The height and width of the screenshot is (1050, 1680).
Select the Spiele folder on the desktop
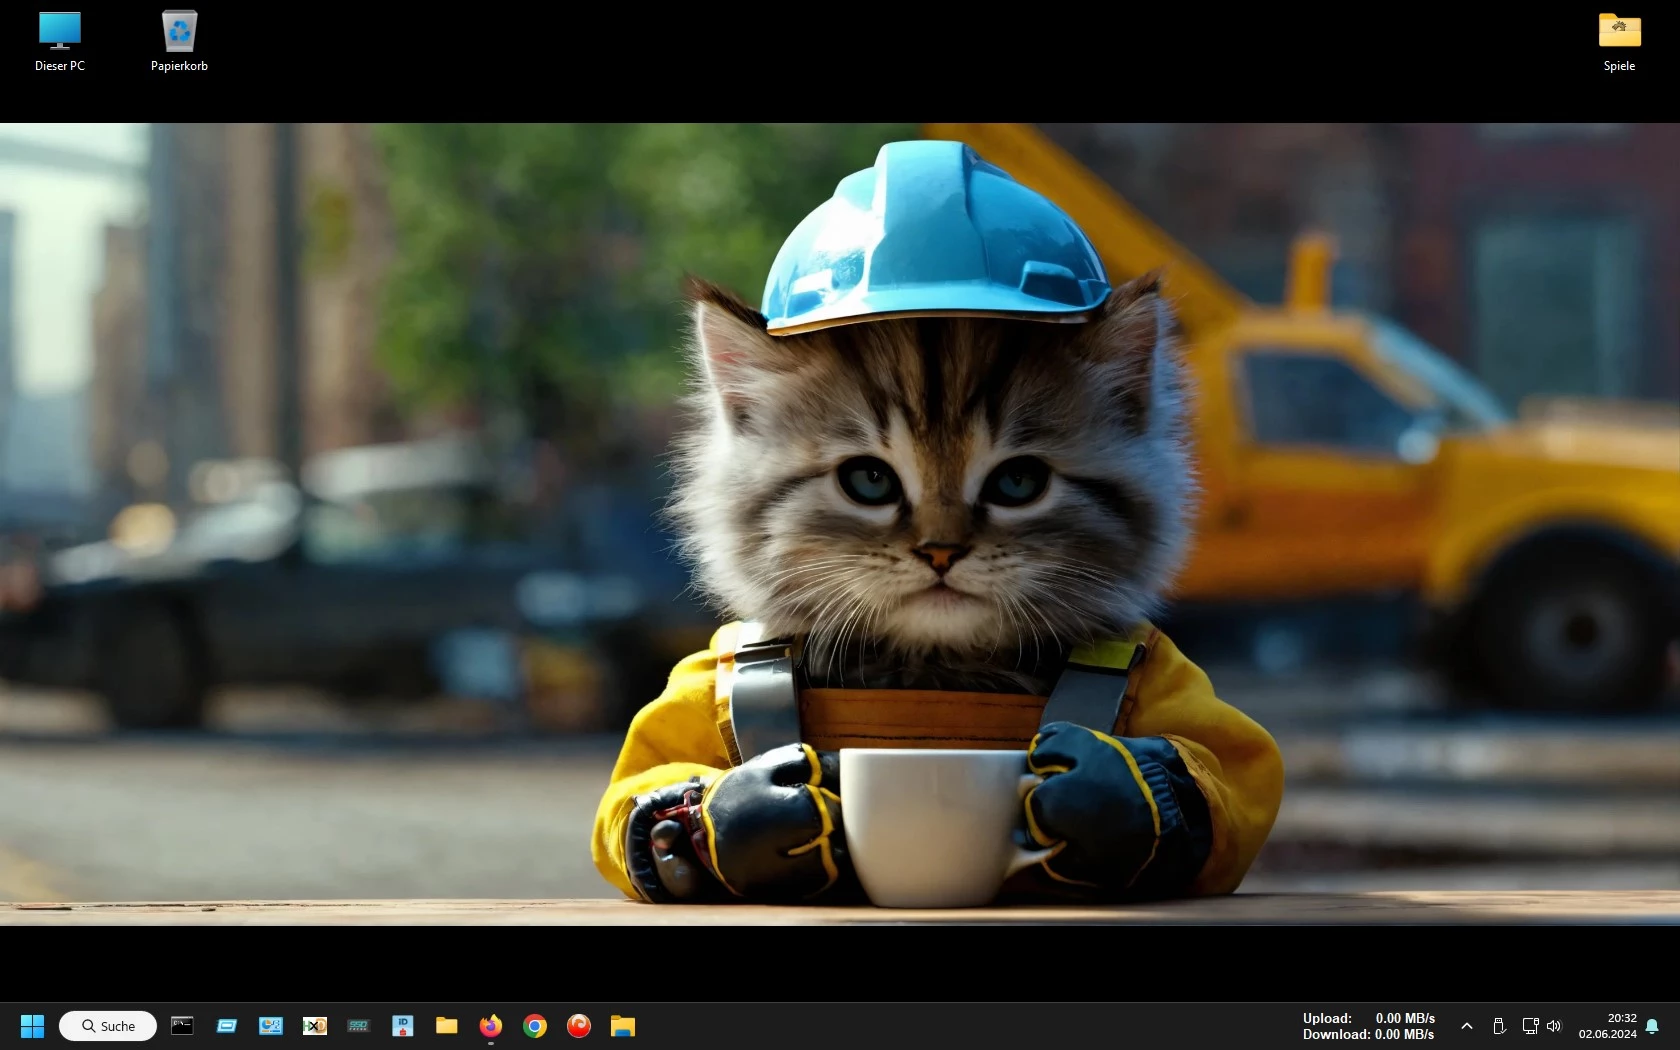pyautogui.click(x=1619, y=41)
